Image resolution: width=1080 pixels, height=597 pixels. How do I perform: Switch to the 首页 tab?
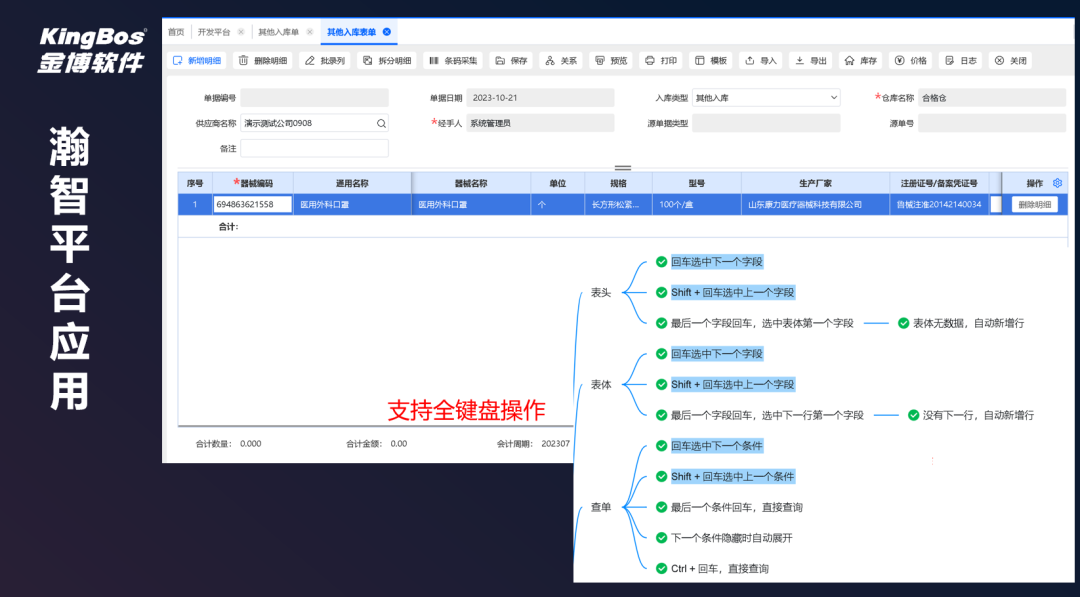[x=176, y=32]
